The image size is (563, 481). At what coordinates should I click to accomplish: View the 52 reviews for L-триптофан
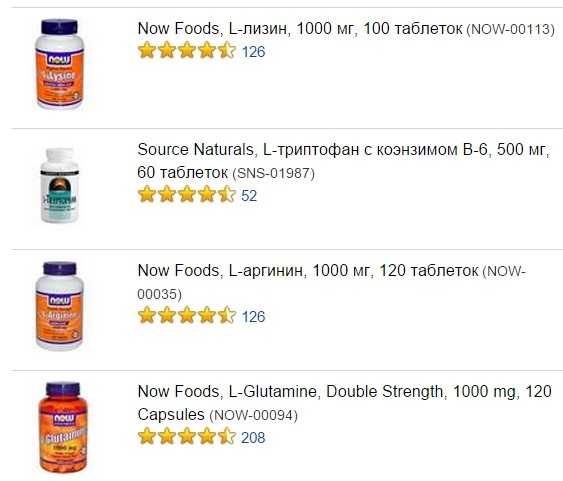click(249, 196)
